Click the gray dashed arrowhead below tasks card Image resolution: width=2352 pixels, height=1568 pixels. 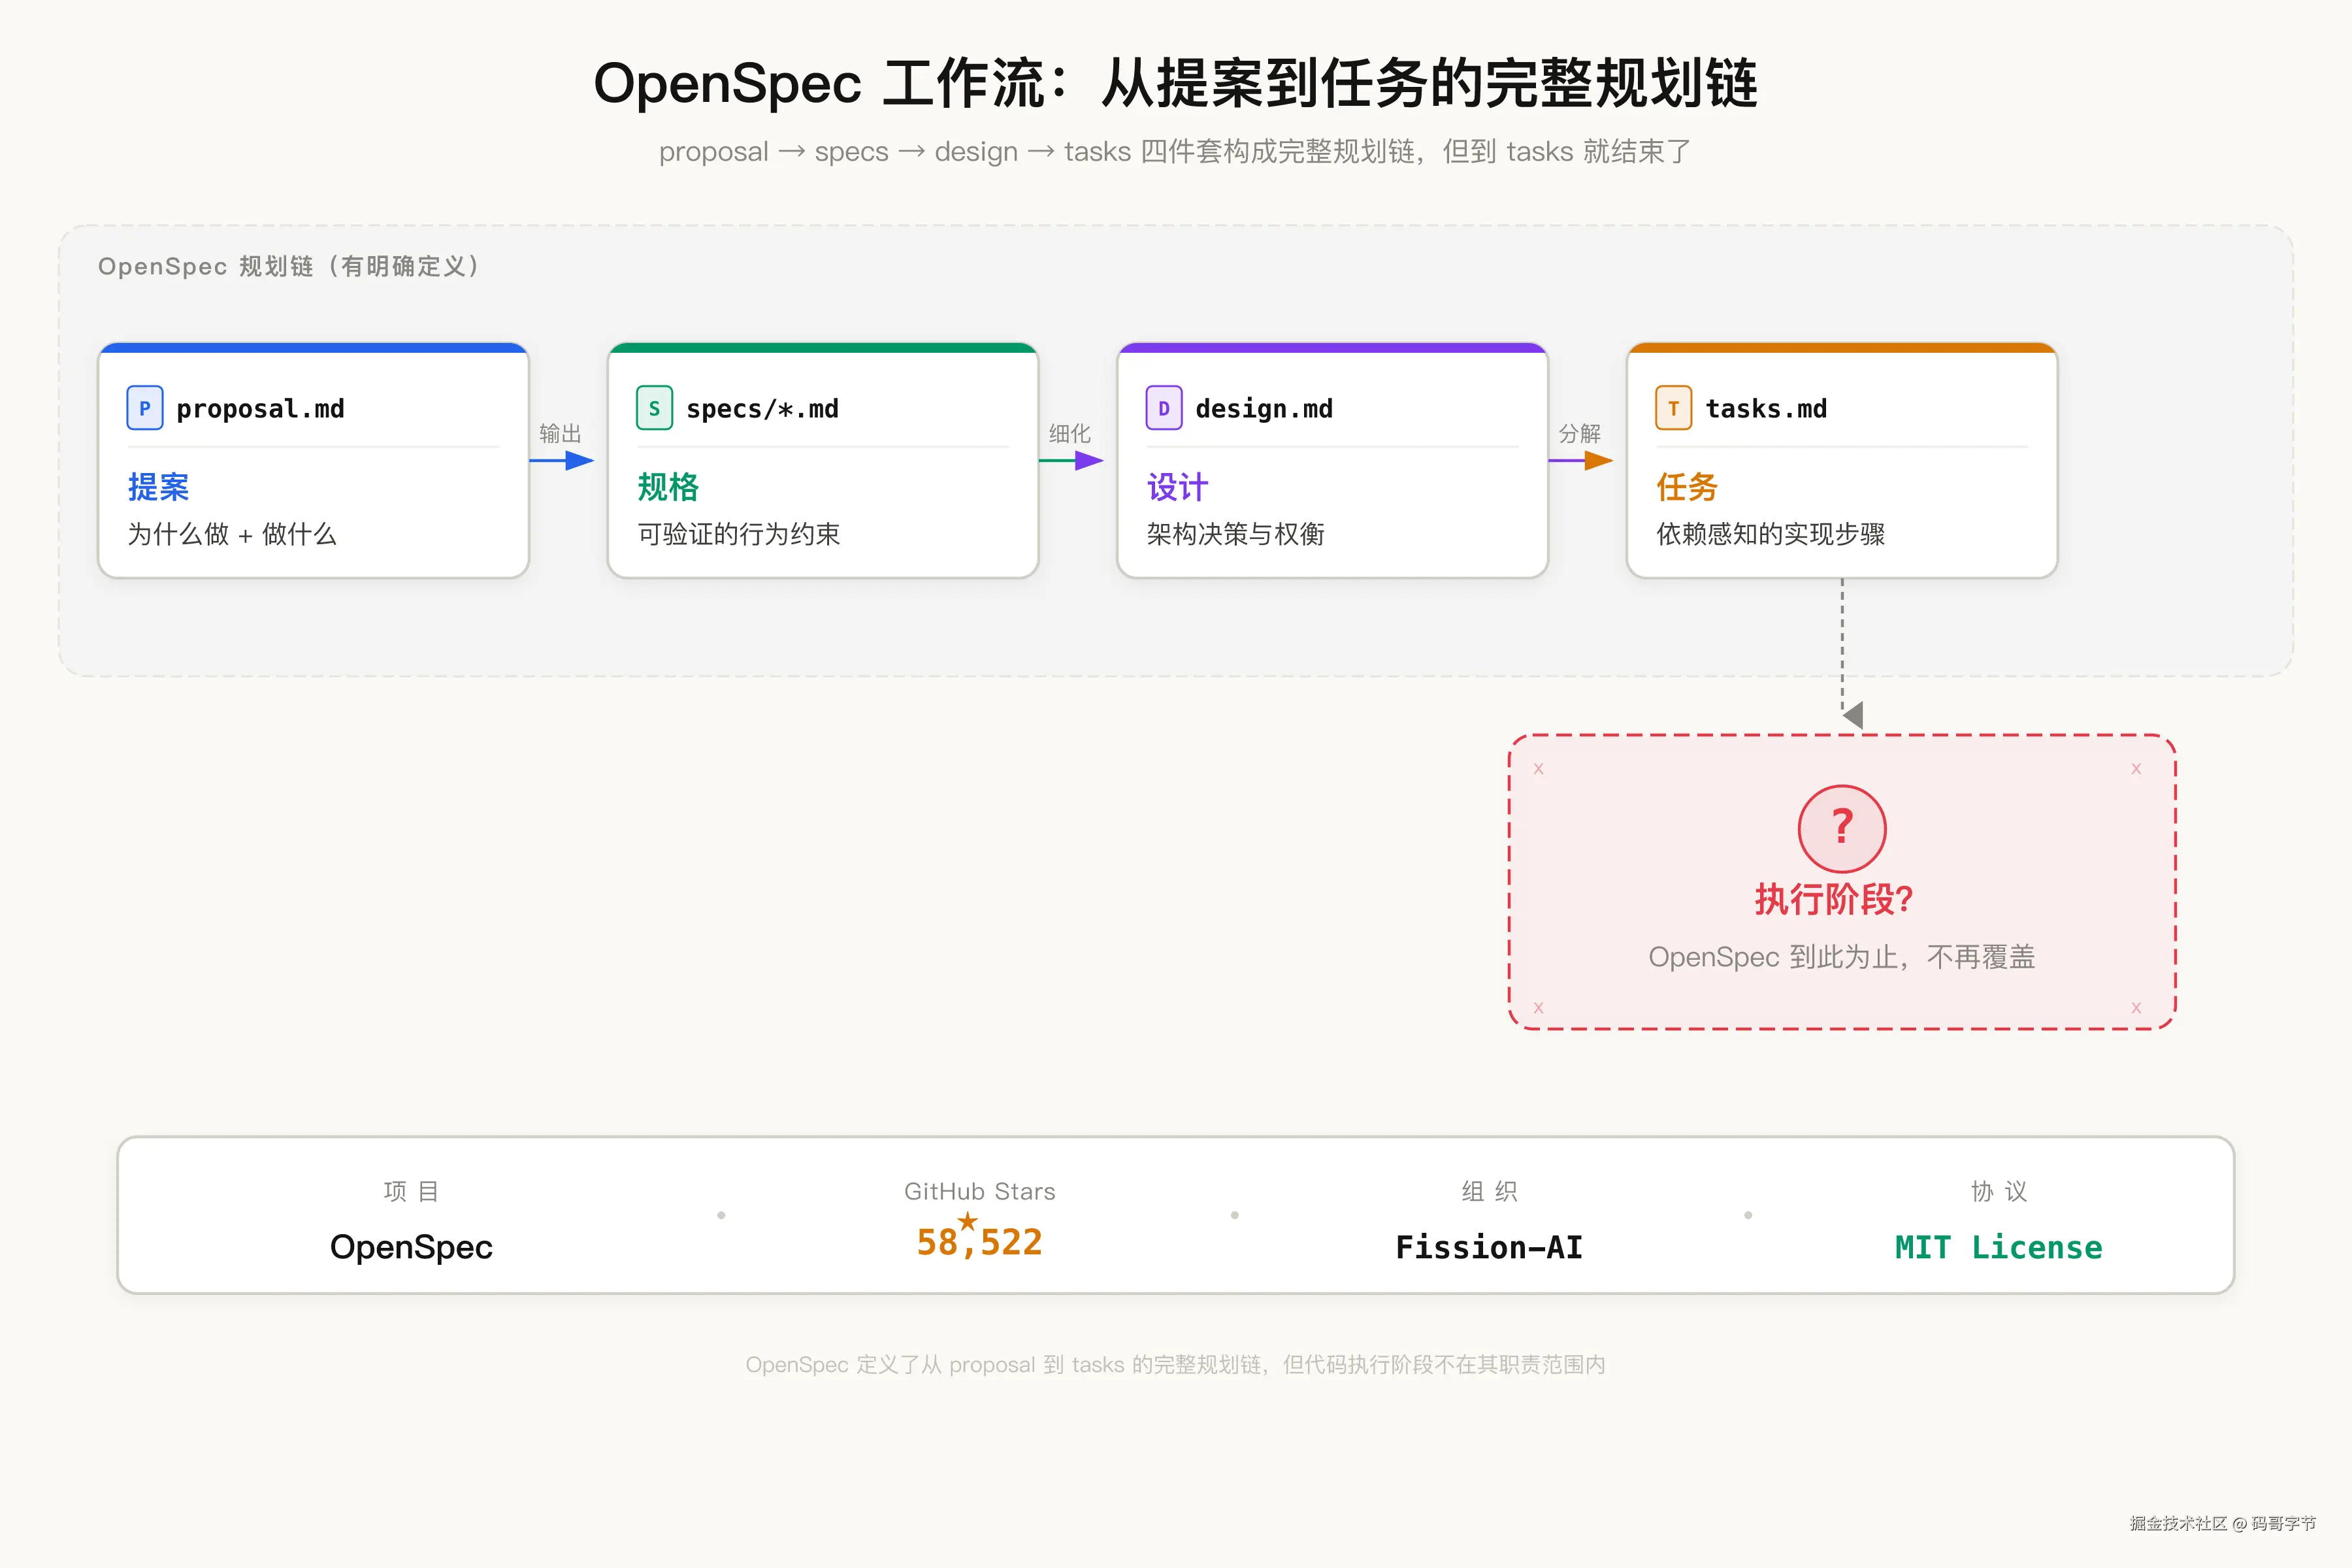click(1853, 714)
